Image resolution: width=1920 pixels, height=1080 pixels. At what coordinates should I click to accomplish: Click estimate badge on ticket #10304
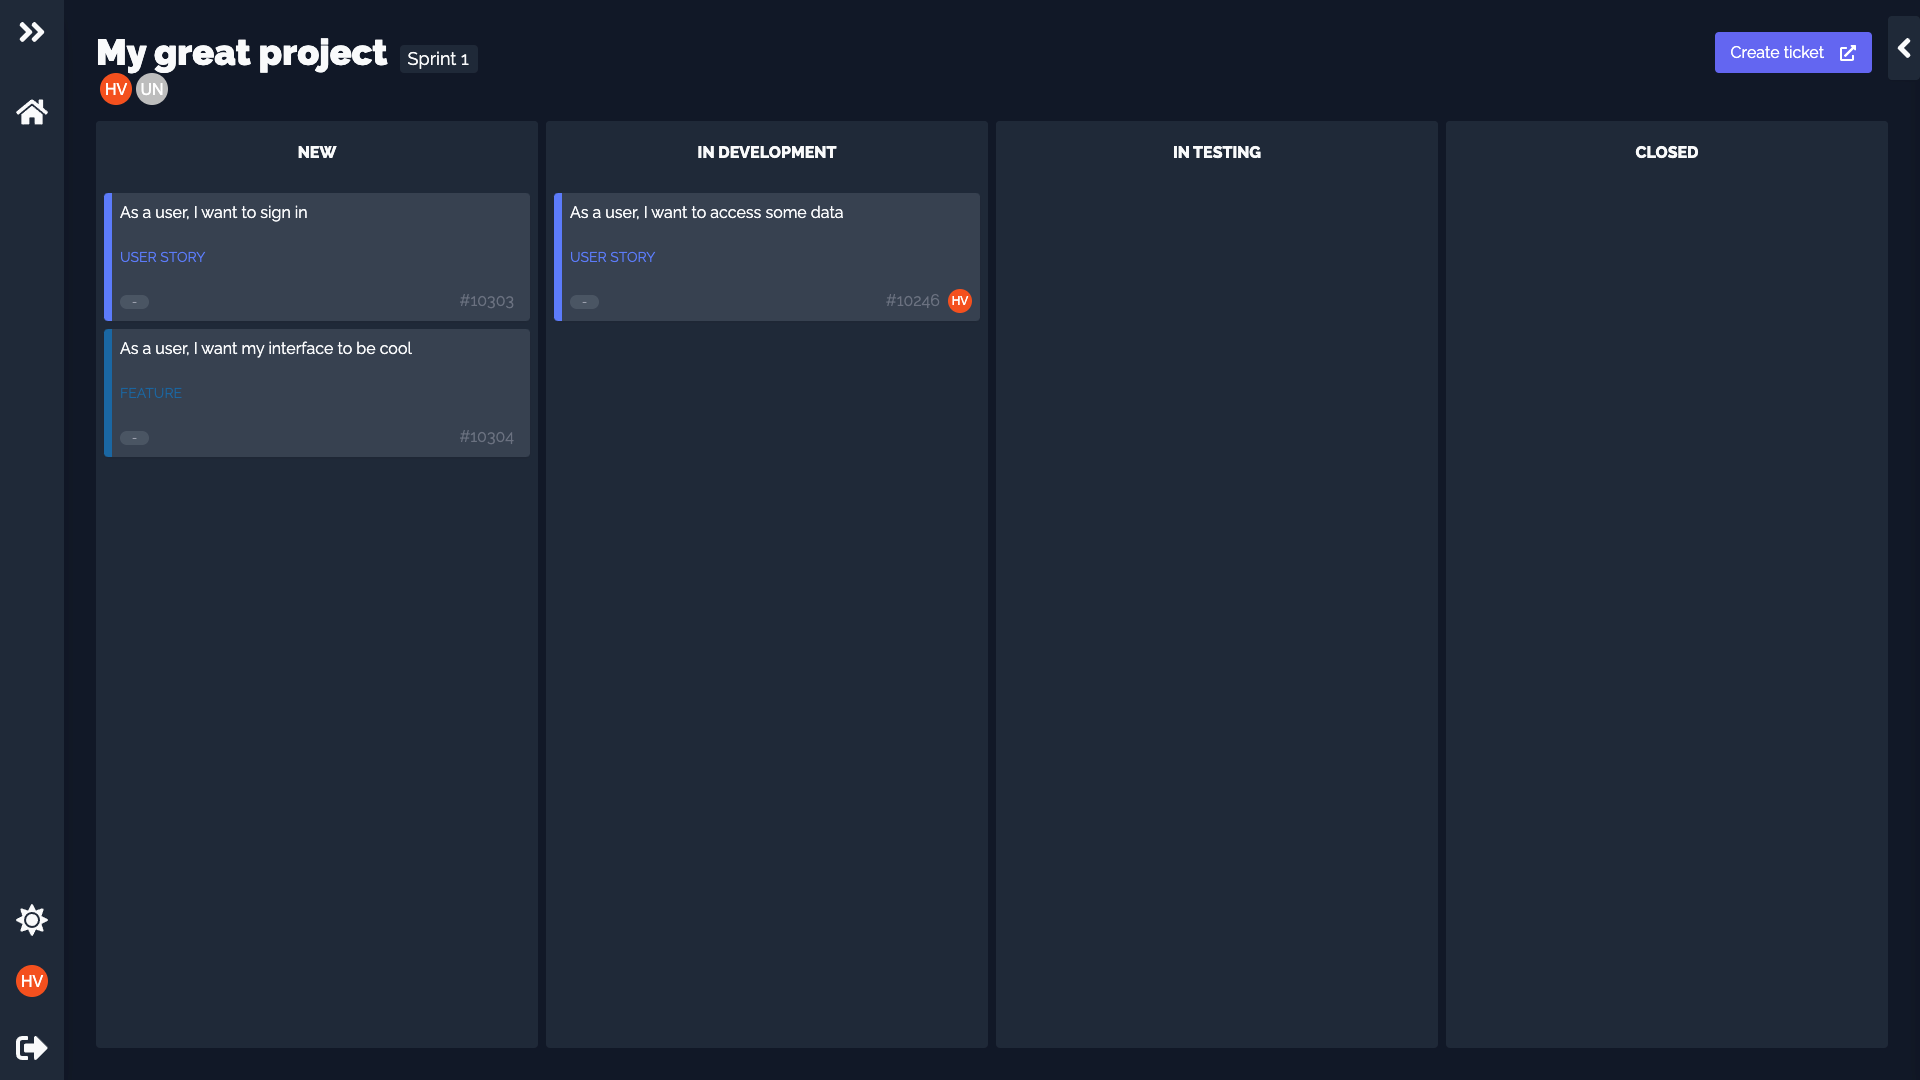(134, 438)
